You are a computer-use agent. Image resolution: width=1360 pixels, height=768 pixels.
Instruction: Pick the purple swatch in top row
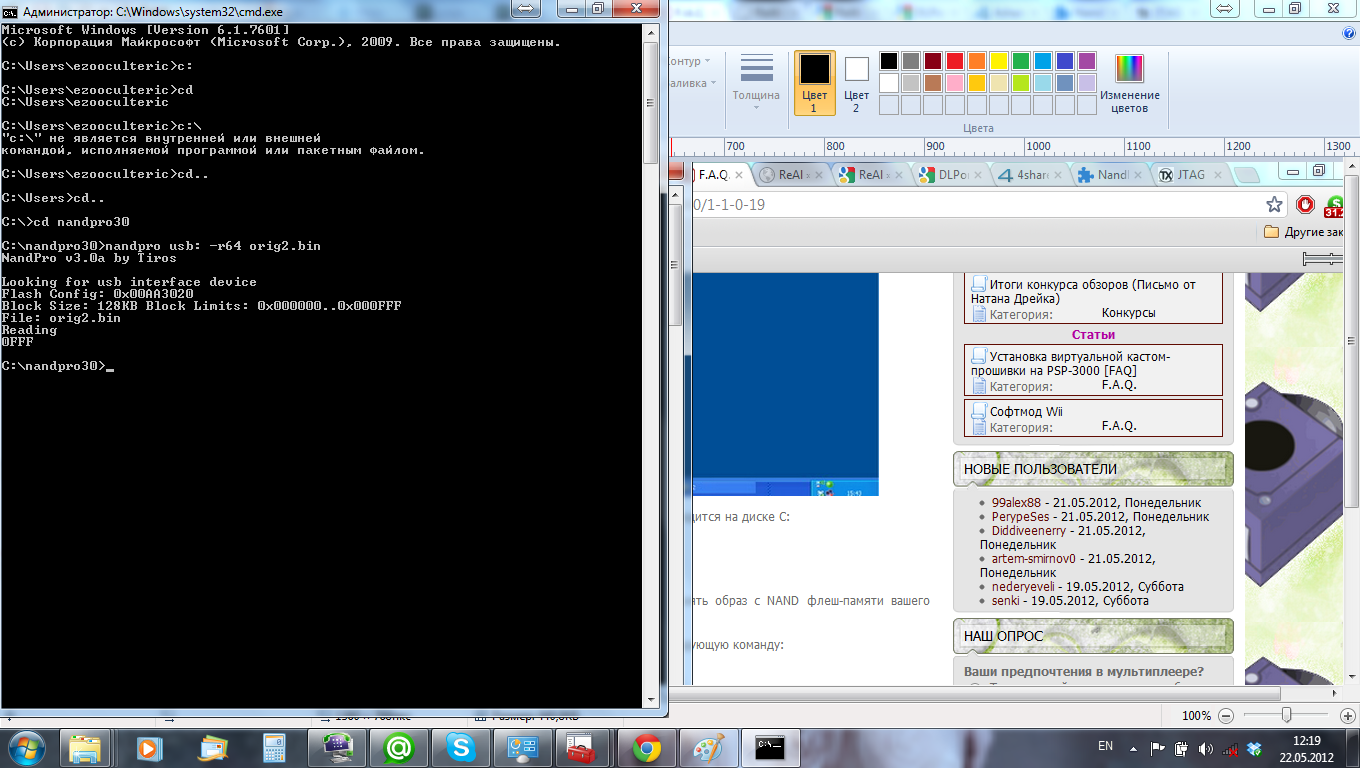[1087, 61]
